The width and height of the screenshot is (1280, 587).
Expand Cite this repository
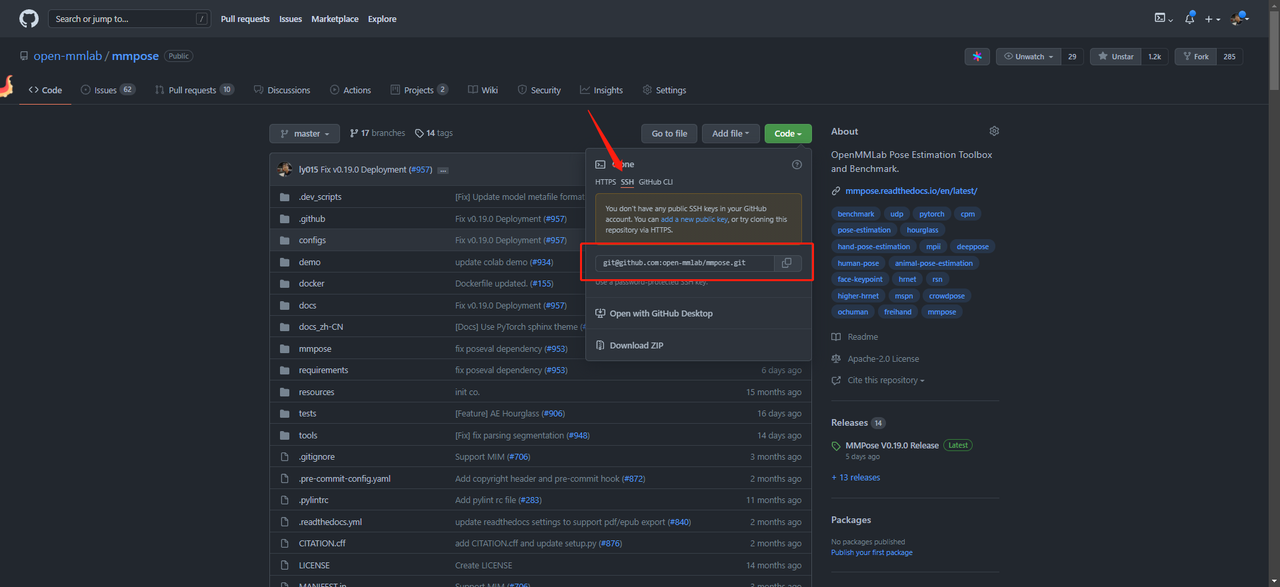[x=877, y=380]
